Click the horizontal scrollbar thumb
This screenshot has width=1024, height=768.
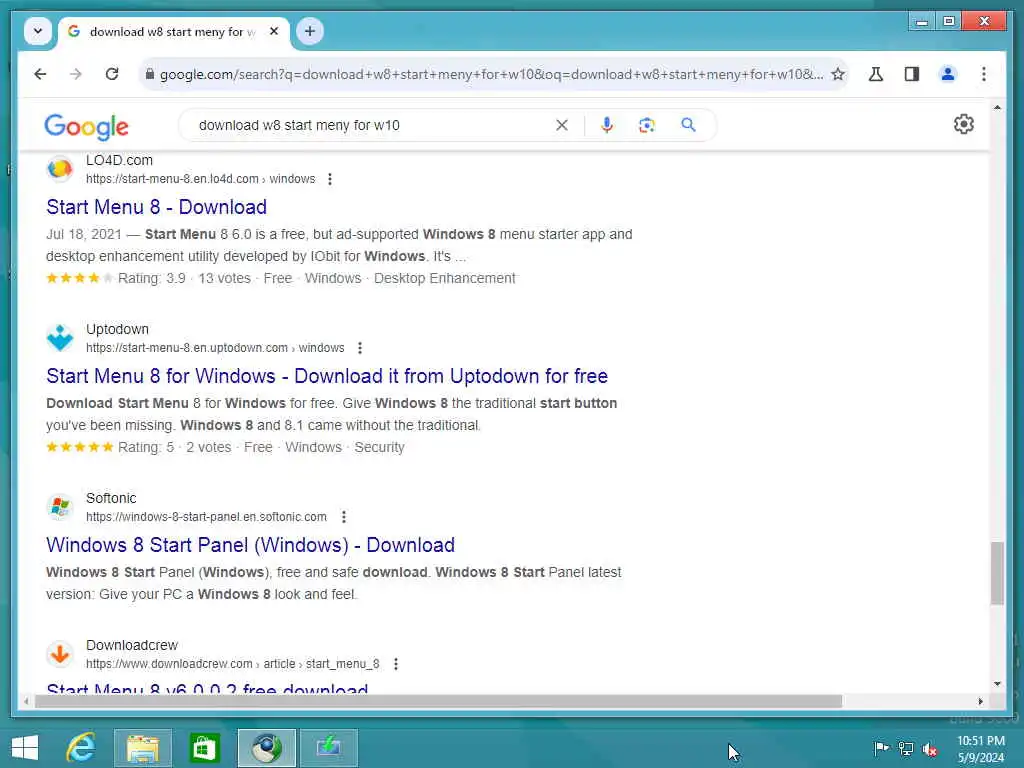[438, 701]
